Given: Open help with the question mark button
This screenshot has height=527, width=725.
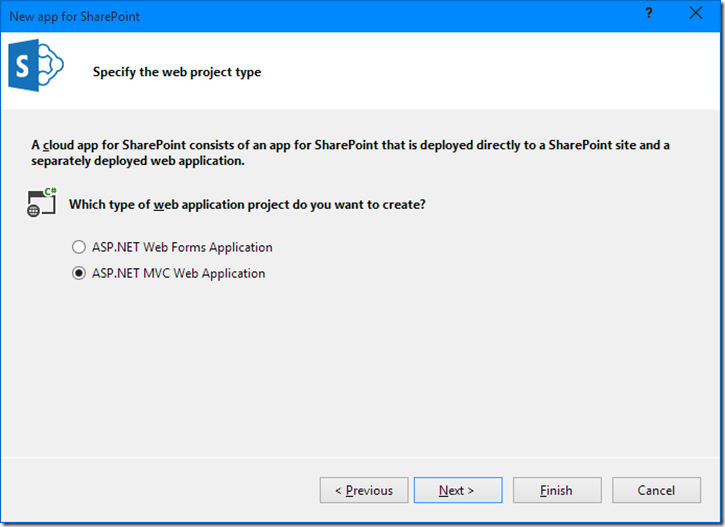Looking at the screenshot, I should pyautogui.click(x=649, y=13).
